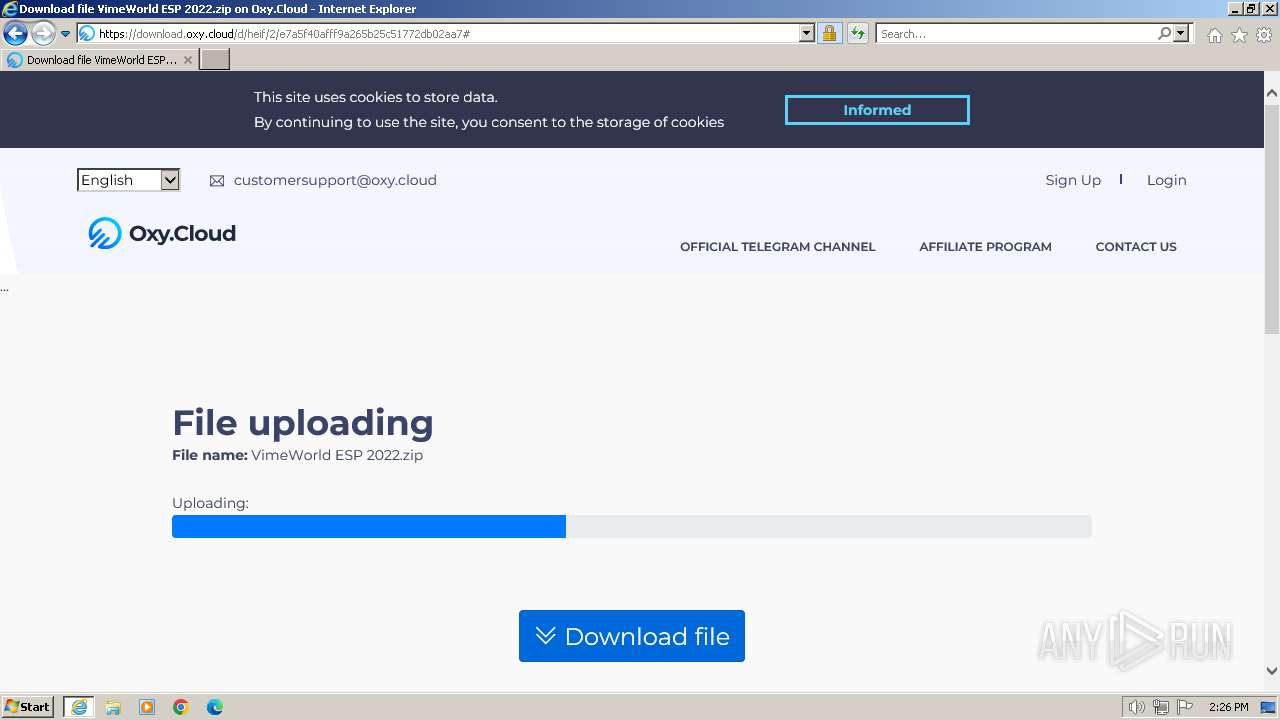The image size is (1280, 720).
Task: Show the clock reading 2:26 PM
Action: point(1228,707)
